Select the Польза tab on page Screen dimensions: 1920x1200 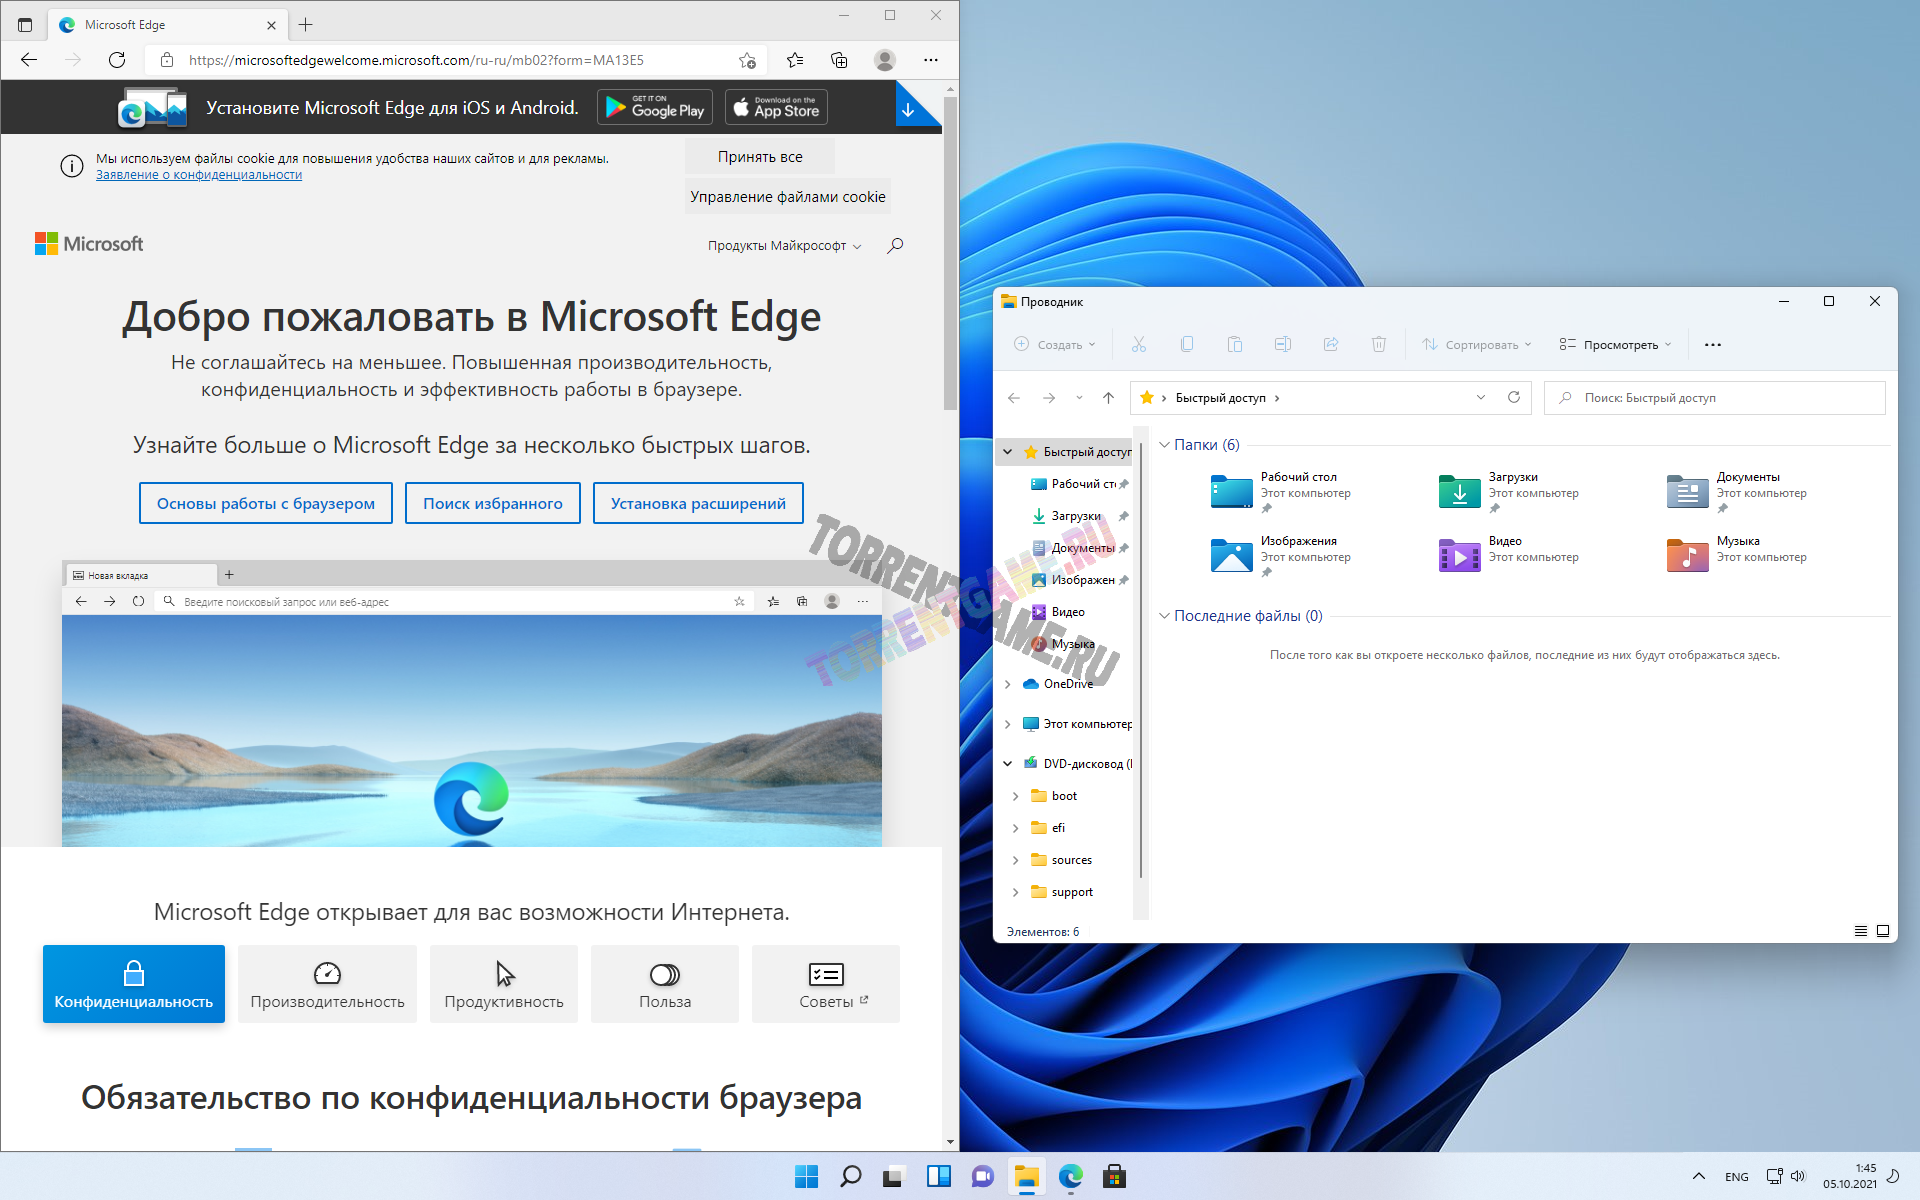[665, 984]
